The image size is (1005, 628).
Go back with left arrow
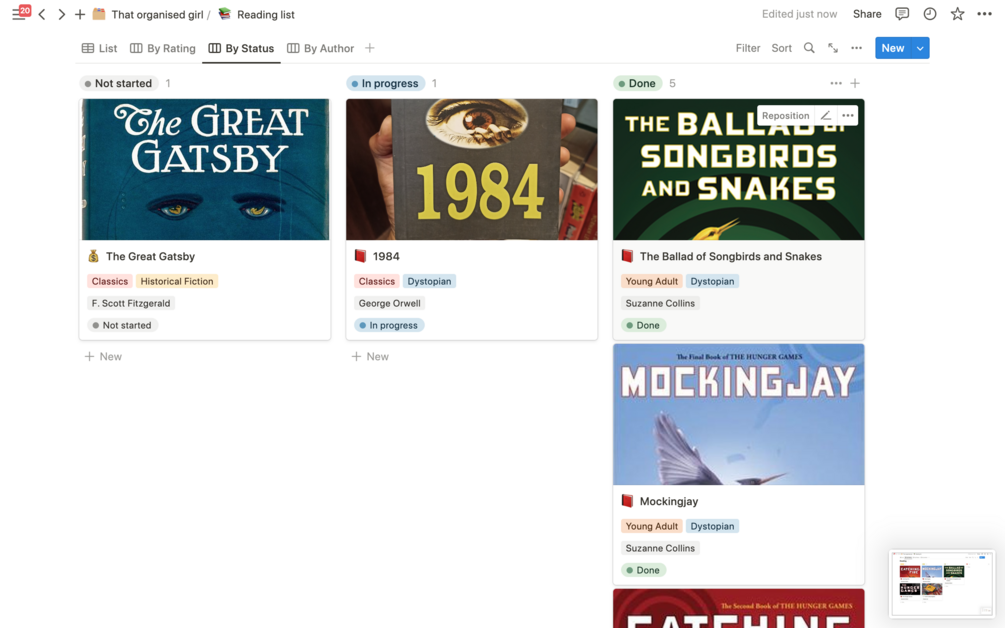coord(42,14)
